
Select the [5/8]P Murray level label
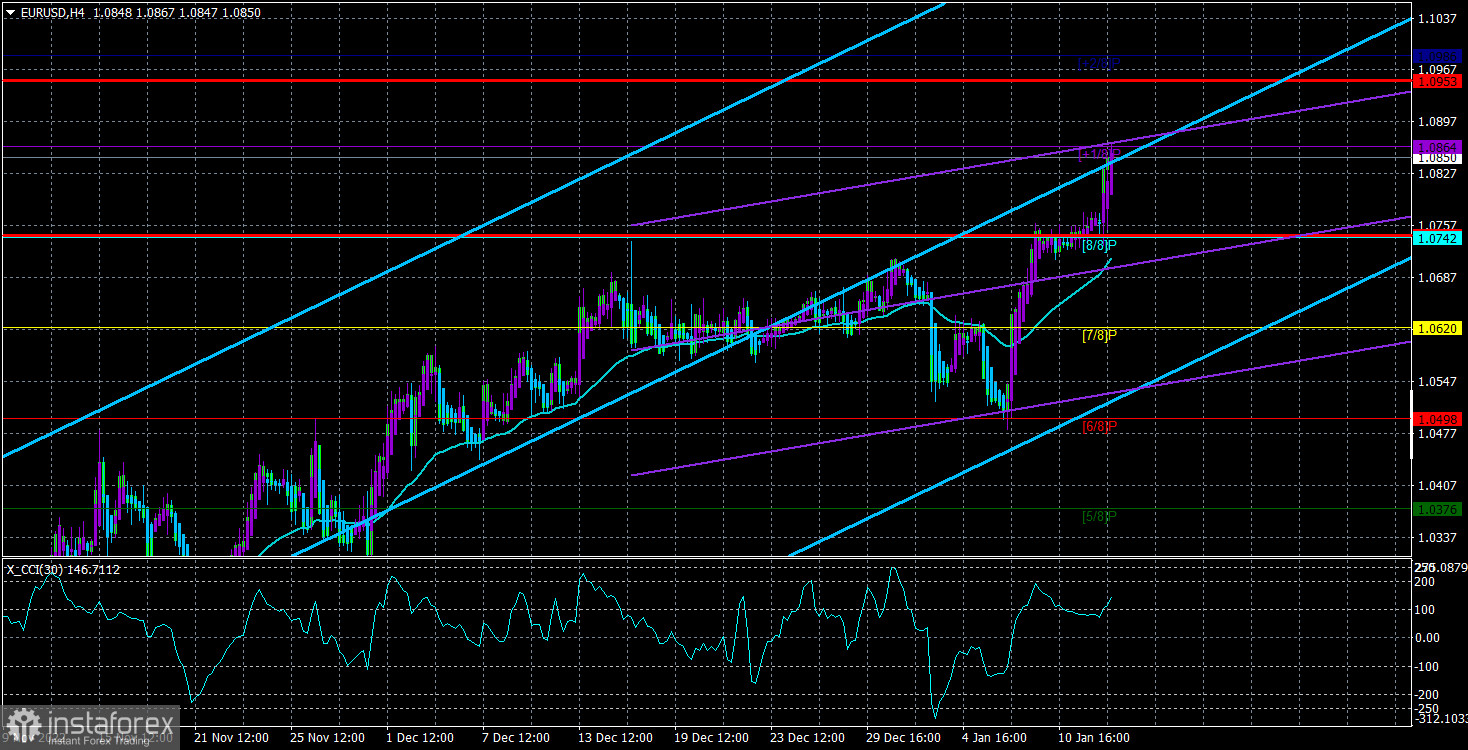point(1099,516)
